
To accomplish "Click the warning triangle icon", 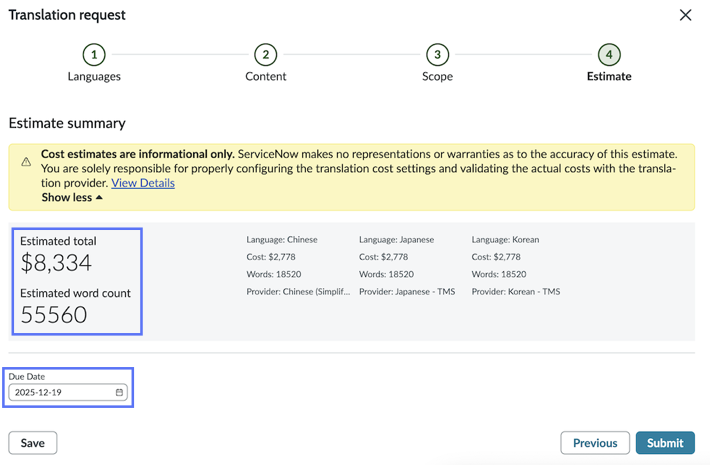I will (26, 162).
